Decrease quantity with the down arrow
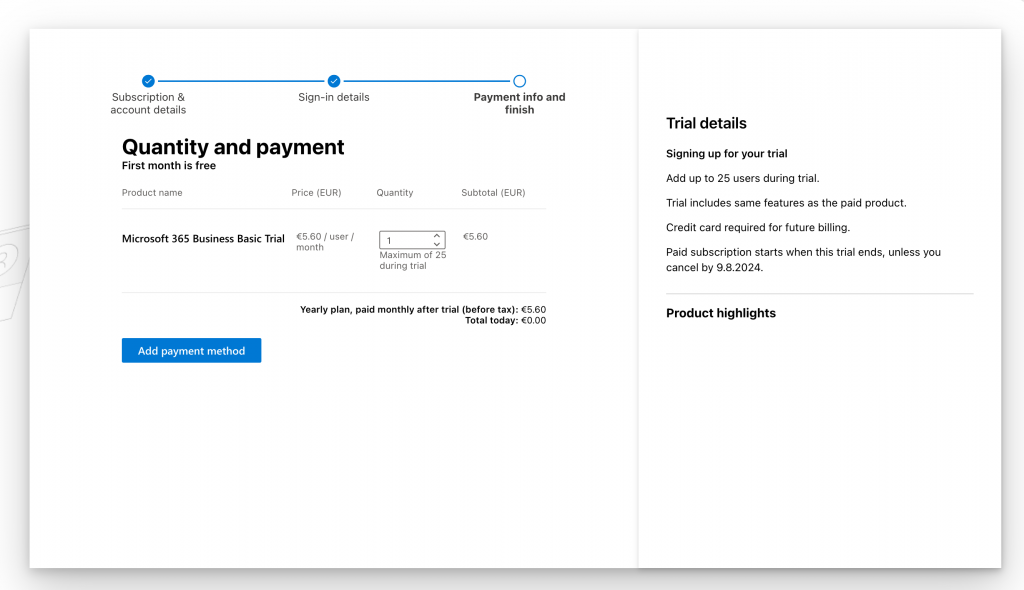The width and height of the screenshot is (1024, 590). [437, 244]
